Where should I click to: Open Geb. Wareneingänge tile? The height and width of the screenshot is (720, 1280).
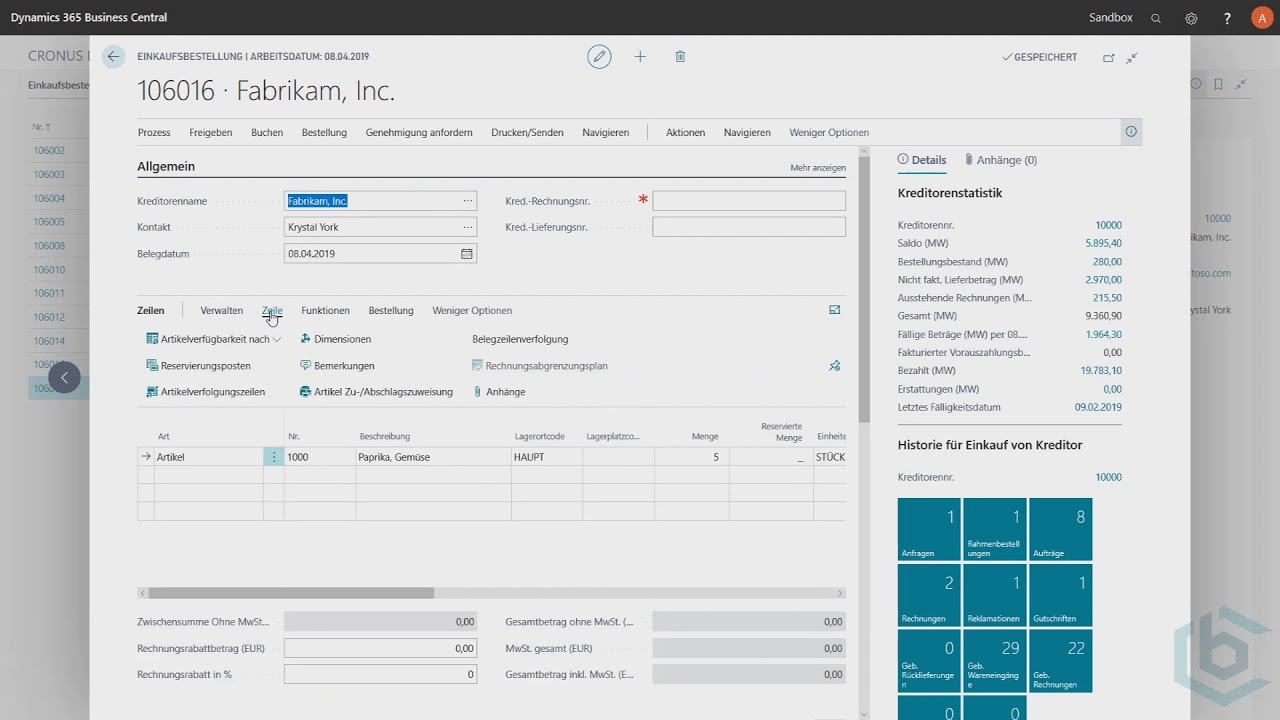point(995,661)
